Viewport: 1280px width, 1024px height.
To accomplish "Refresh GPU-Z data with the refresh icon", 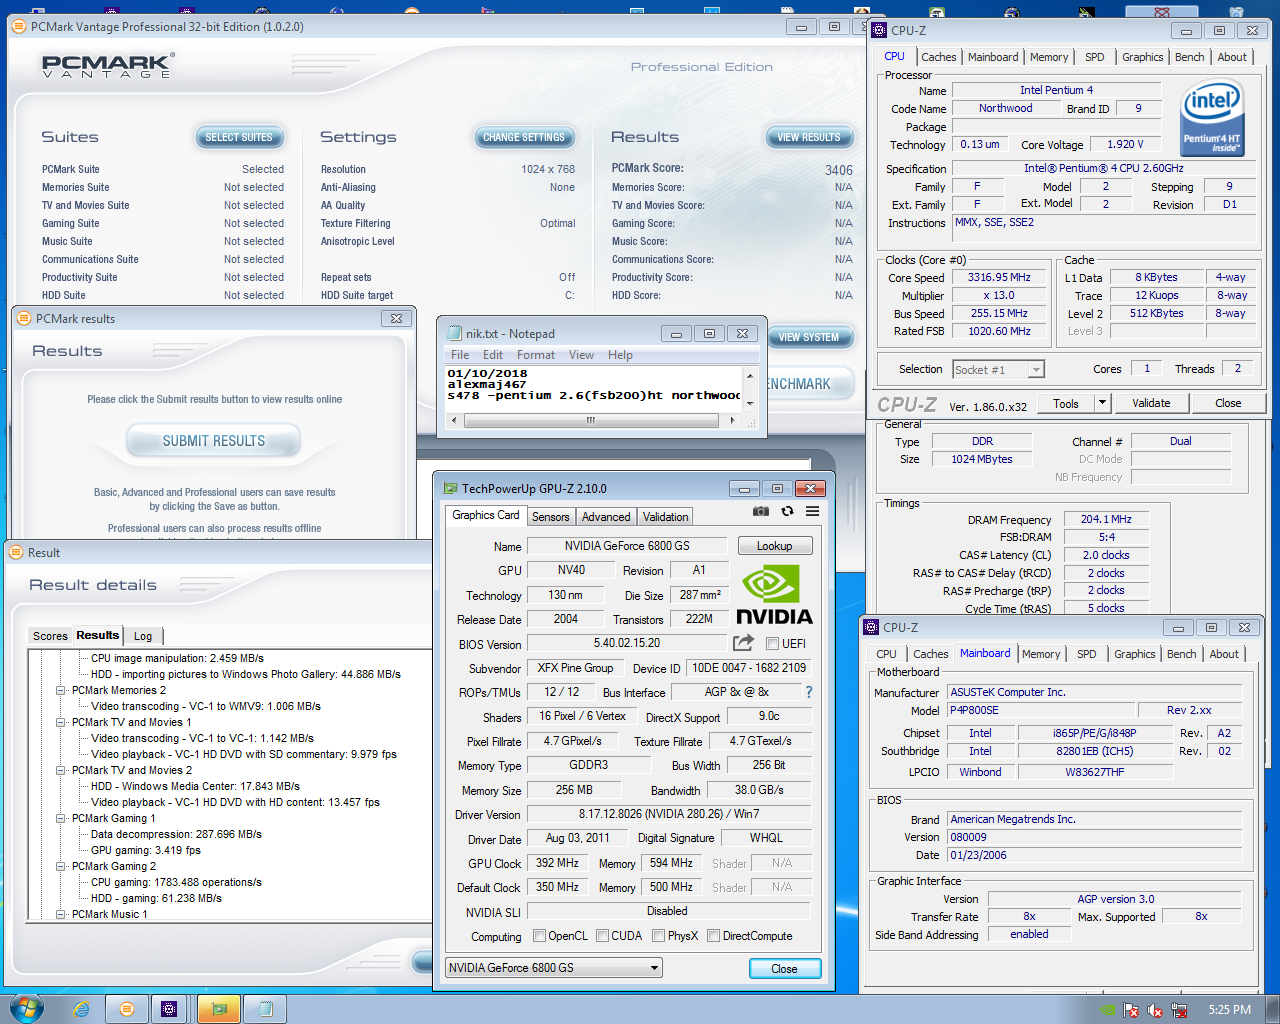I will point(787,511).
